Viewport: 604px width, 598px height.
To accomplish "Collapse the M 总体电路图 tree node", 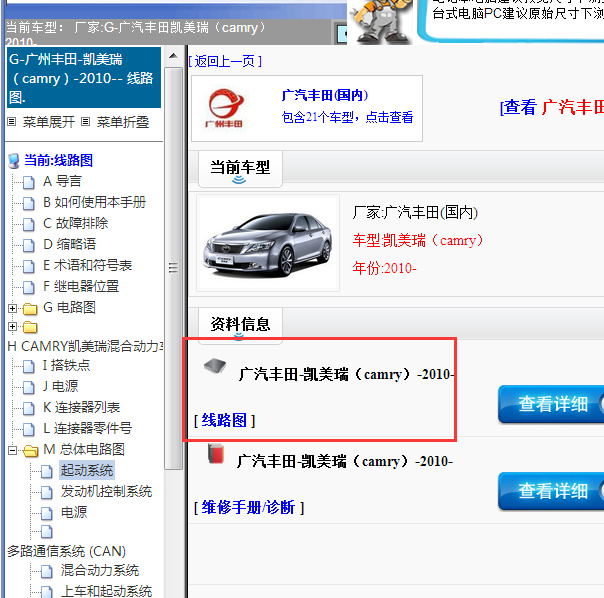I will coord(12,450).
